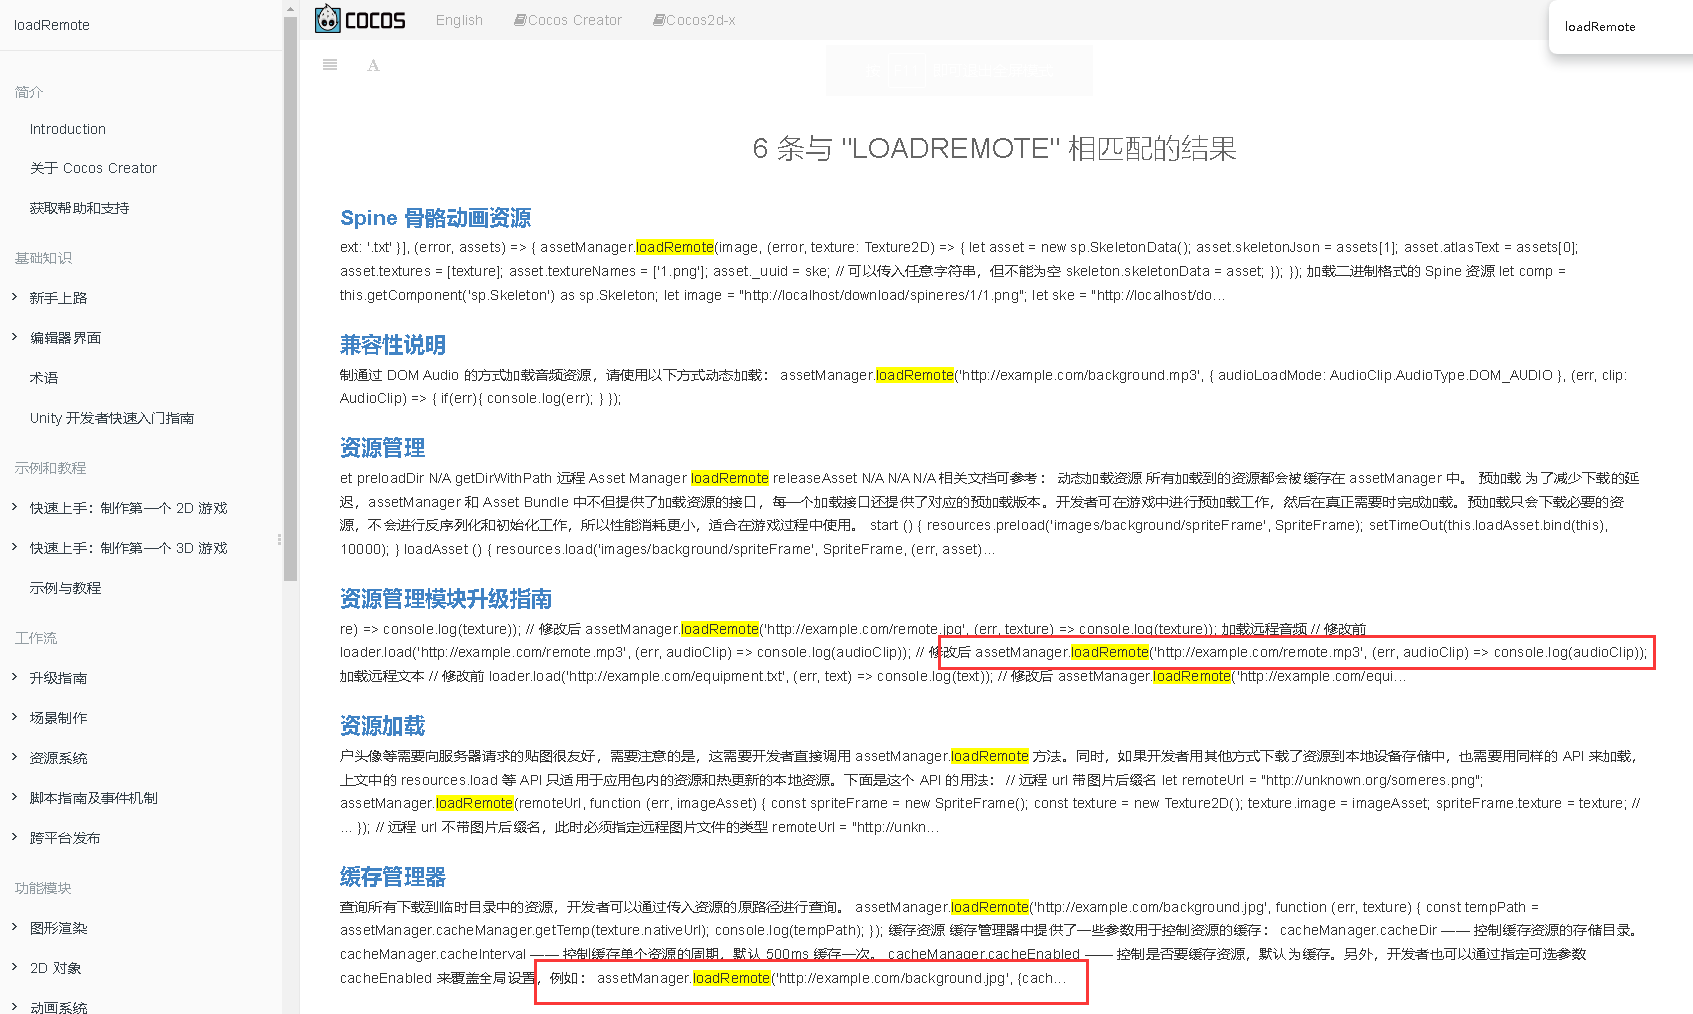Viewport: 1693px width, 1014px height.
Task: Expand the 资源系统 sidebar section
Action: (x=57, y=757)
